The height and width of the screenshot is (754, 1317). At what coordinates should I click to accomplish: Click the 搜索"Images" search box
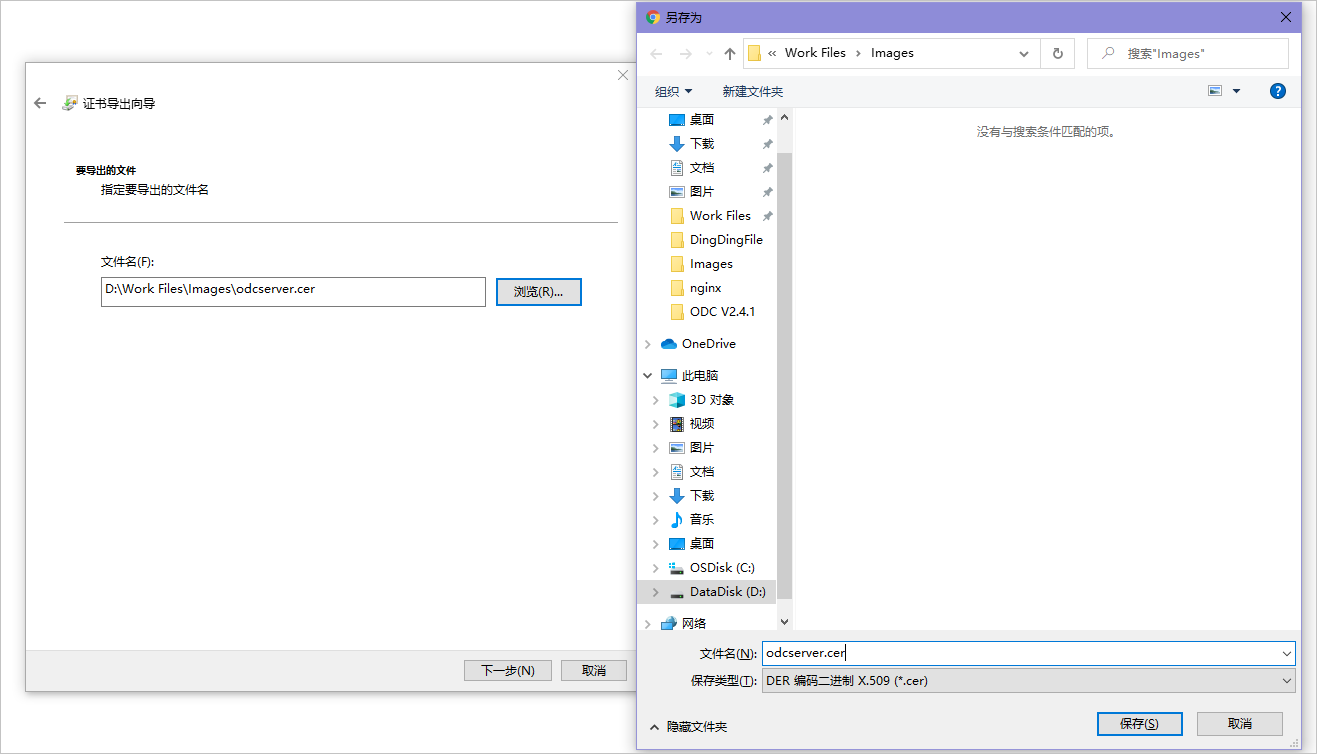tap(1188, 53)
